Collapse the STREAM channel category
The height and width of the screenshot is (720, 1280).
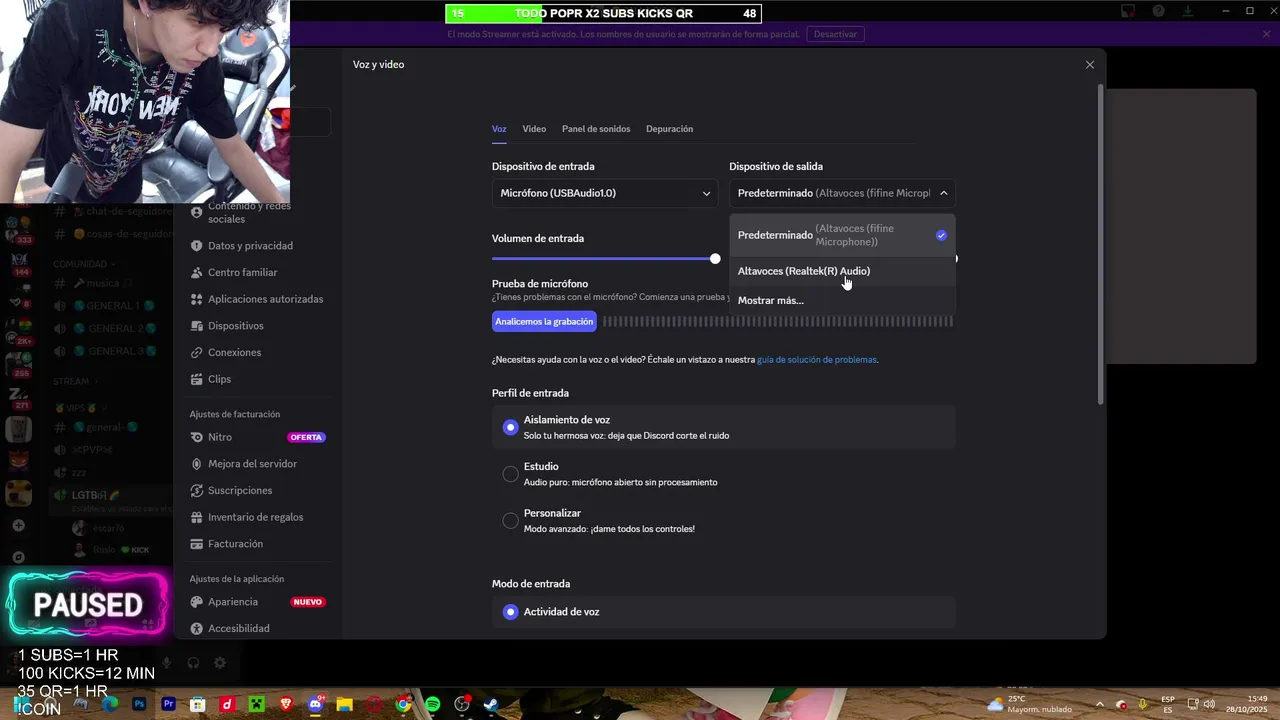tap(75, 381)
